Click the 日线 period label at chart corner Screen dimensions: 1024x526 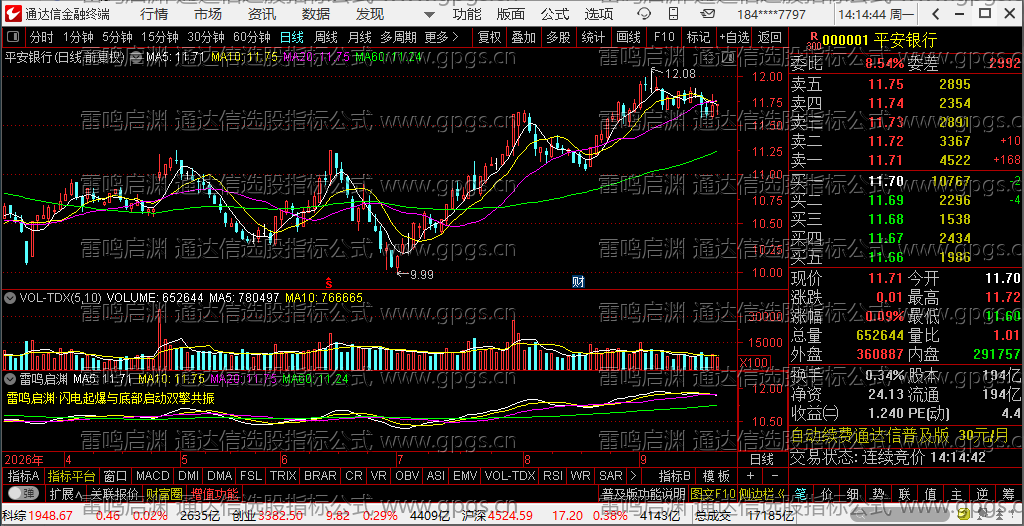761,459
